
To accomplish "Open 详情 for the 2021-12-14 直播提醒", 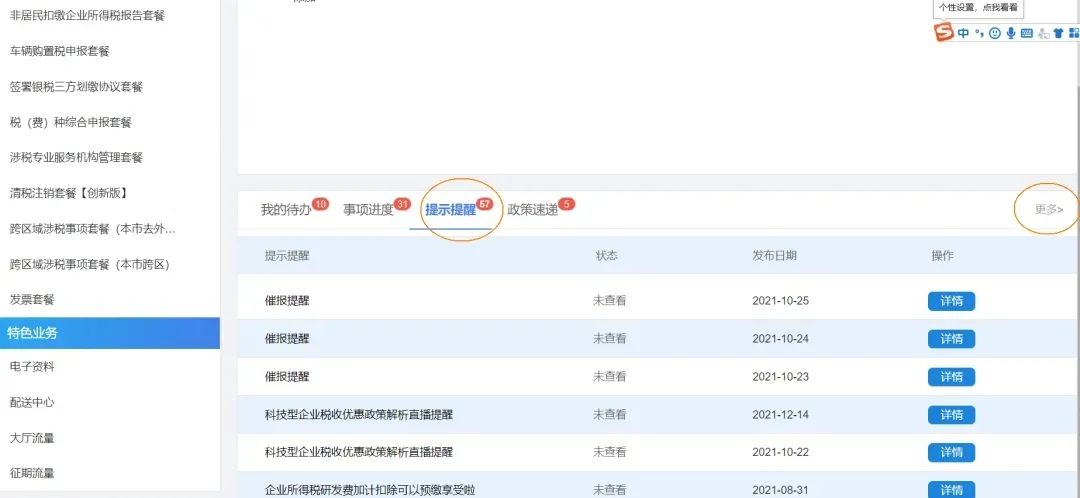I will (x=951, y=415).
